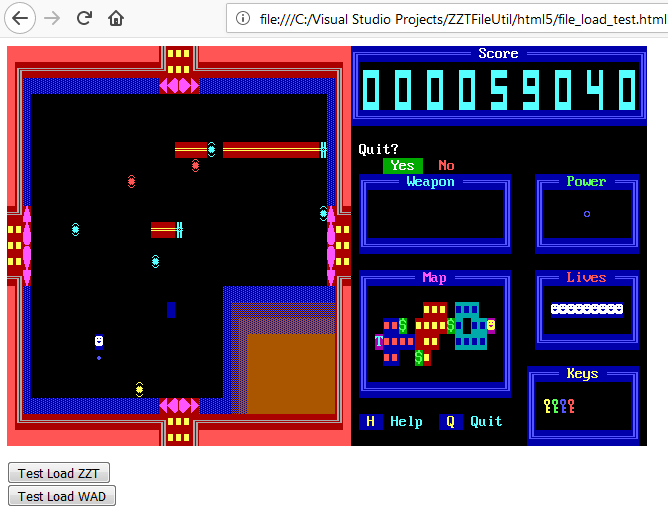Viewport: 668px width, 506px height.
Task: Click the long red wall bar at top
Action: click(x=271, y=150)
